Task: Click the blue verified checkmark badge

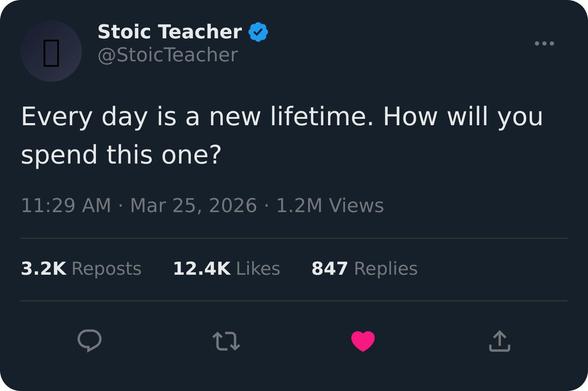Action: pos(258,32)
